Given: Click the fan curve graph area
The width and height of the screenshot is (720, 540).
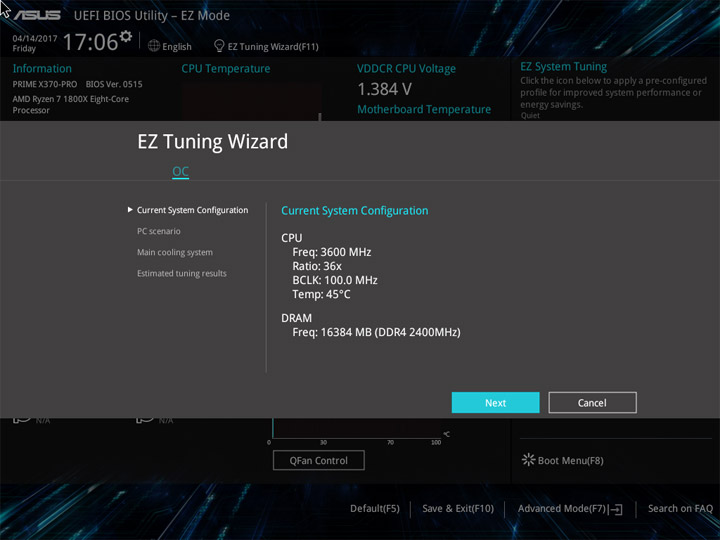Looking at the screenshot, I should [357, 428].
